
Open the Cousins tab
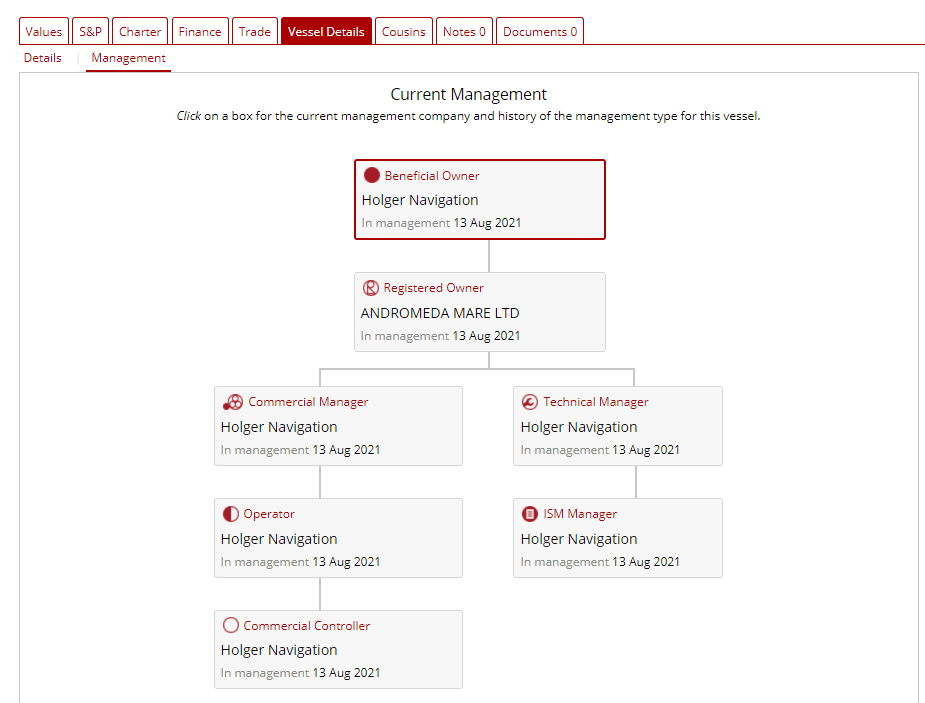pyautogui.click(x=404, y=31)
